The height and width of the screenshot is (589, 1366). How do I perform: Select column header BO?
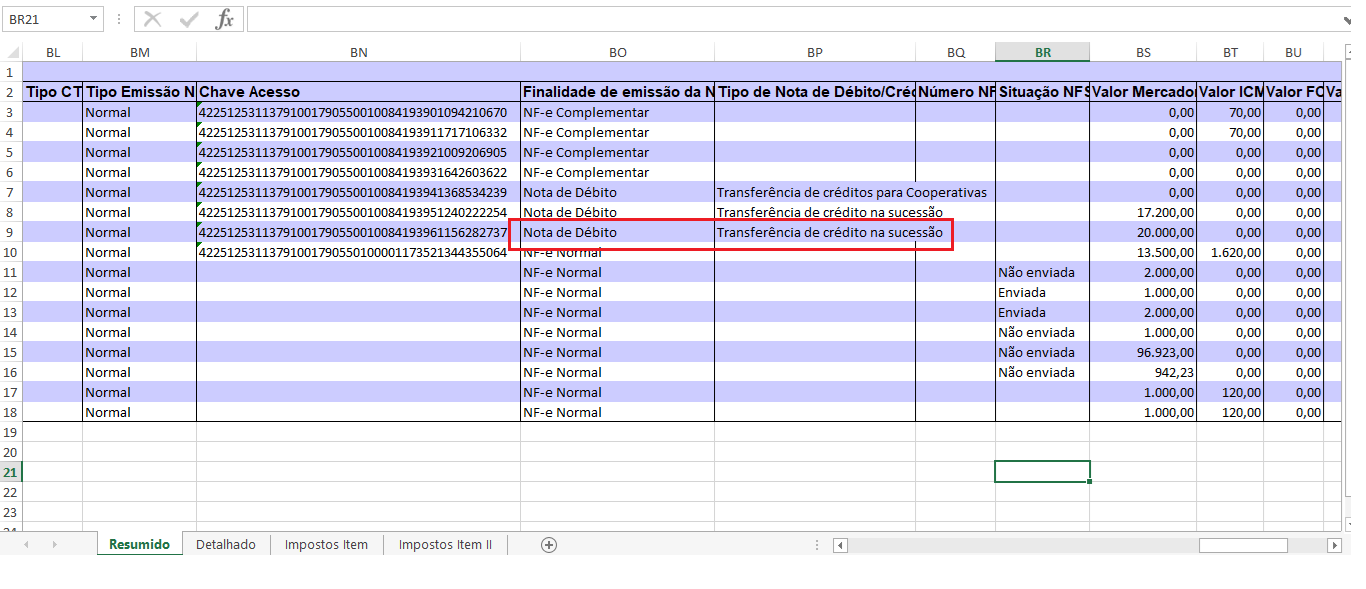coord(617,52)
